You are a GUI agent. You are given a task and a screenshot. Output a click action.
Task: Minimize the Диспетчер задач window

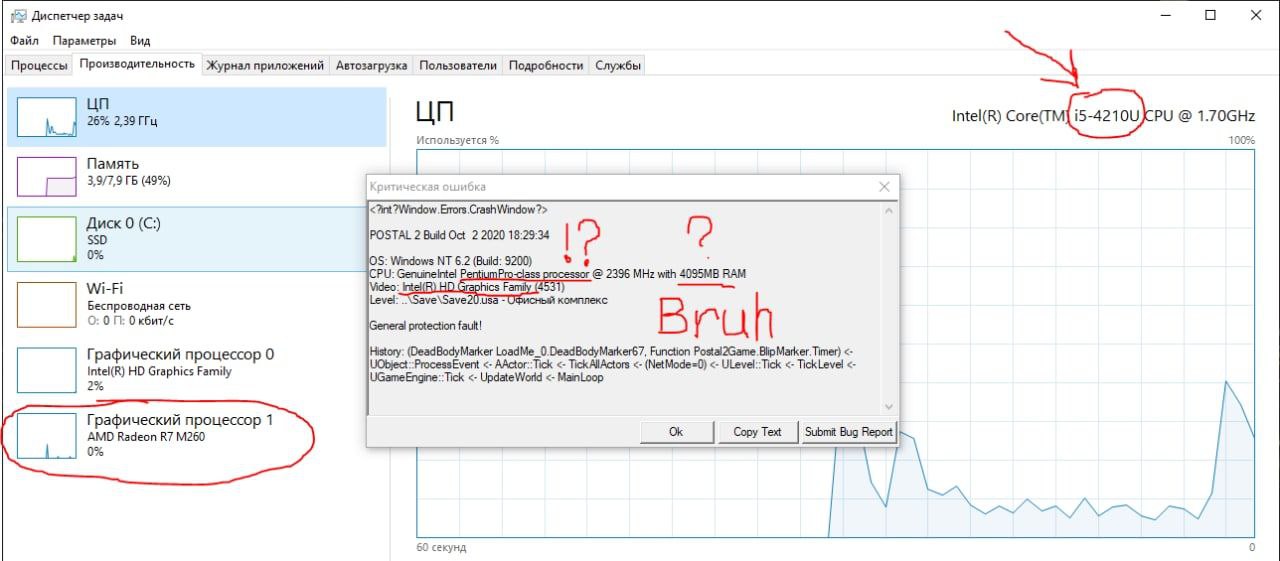point(1166,15)
